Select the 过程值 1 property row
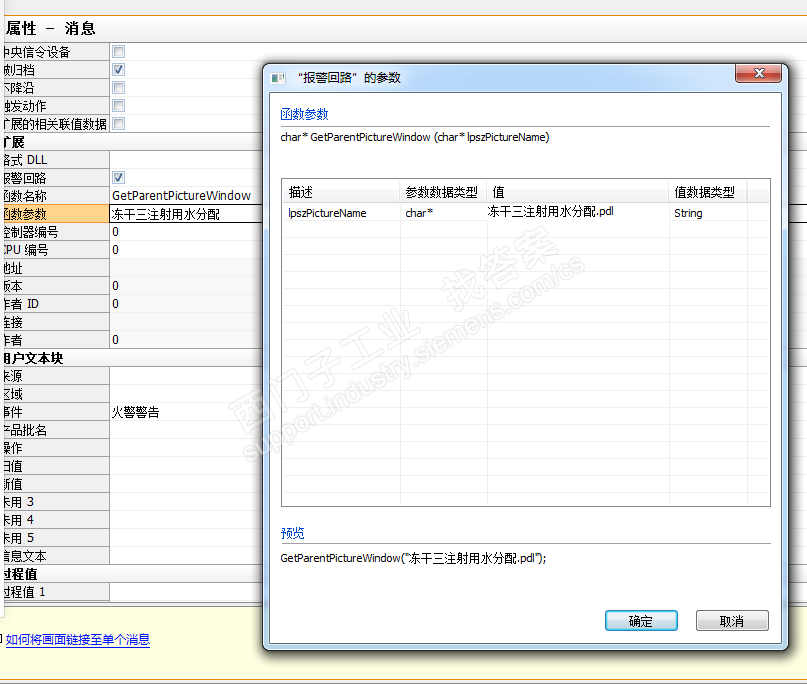This screenshot has width=807, height=685. (55, 592)
